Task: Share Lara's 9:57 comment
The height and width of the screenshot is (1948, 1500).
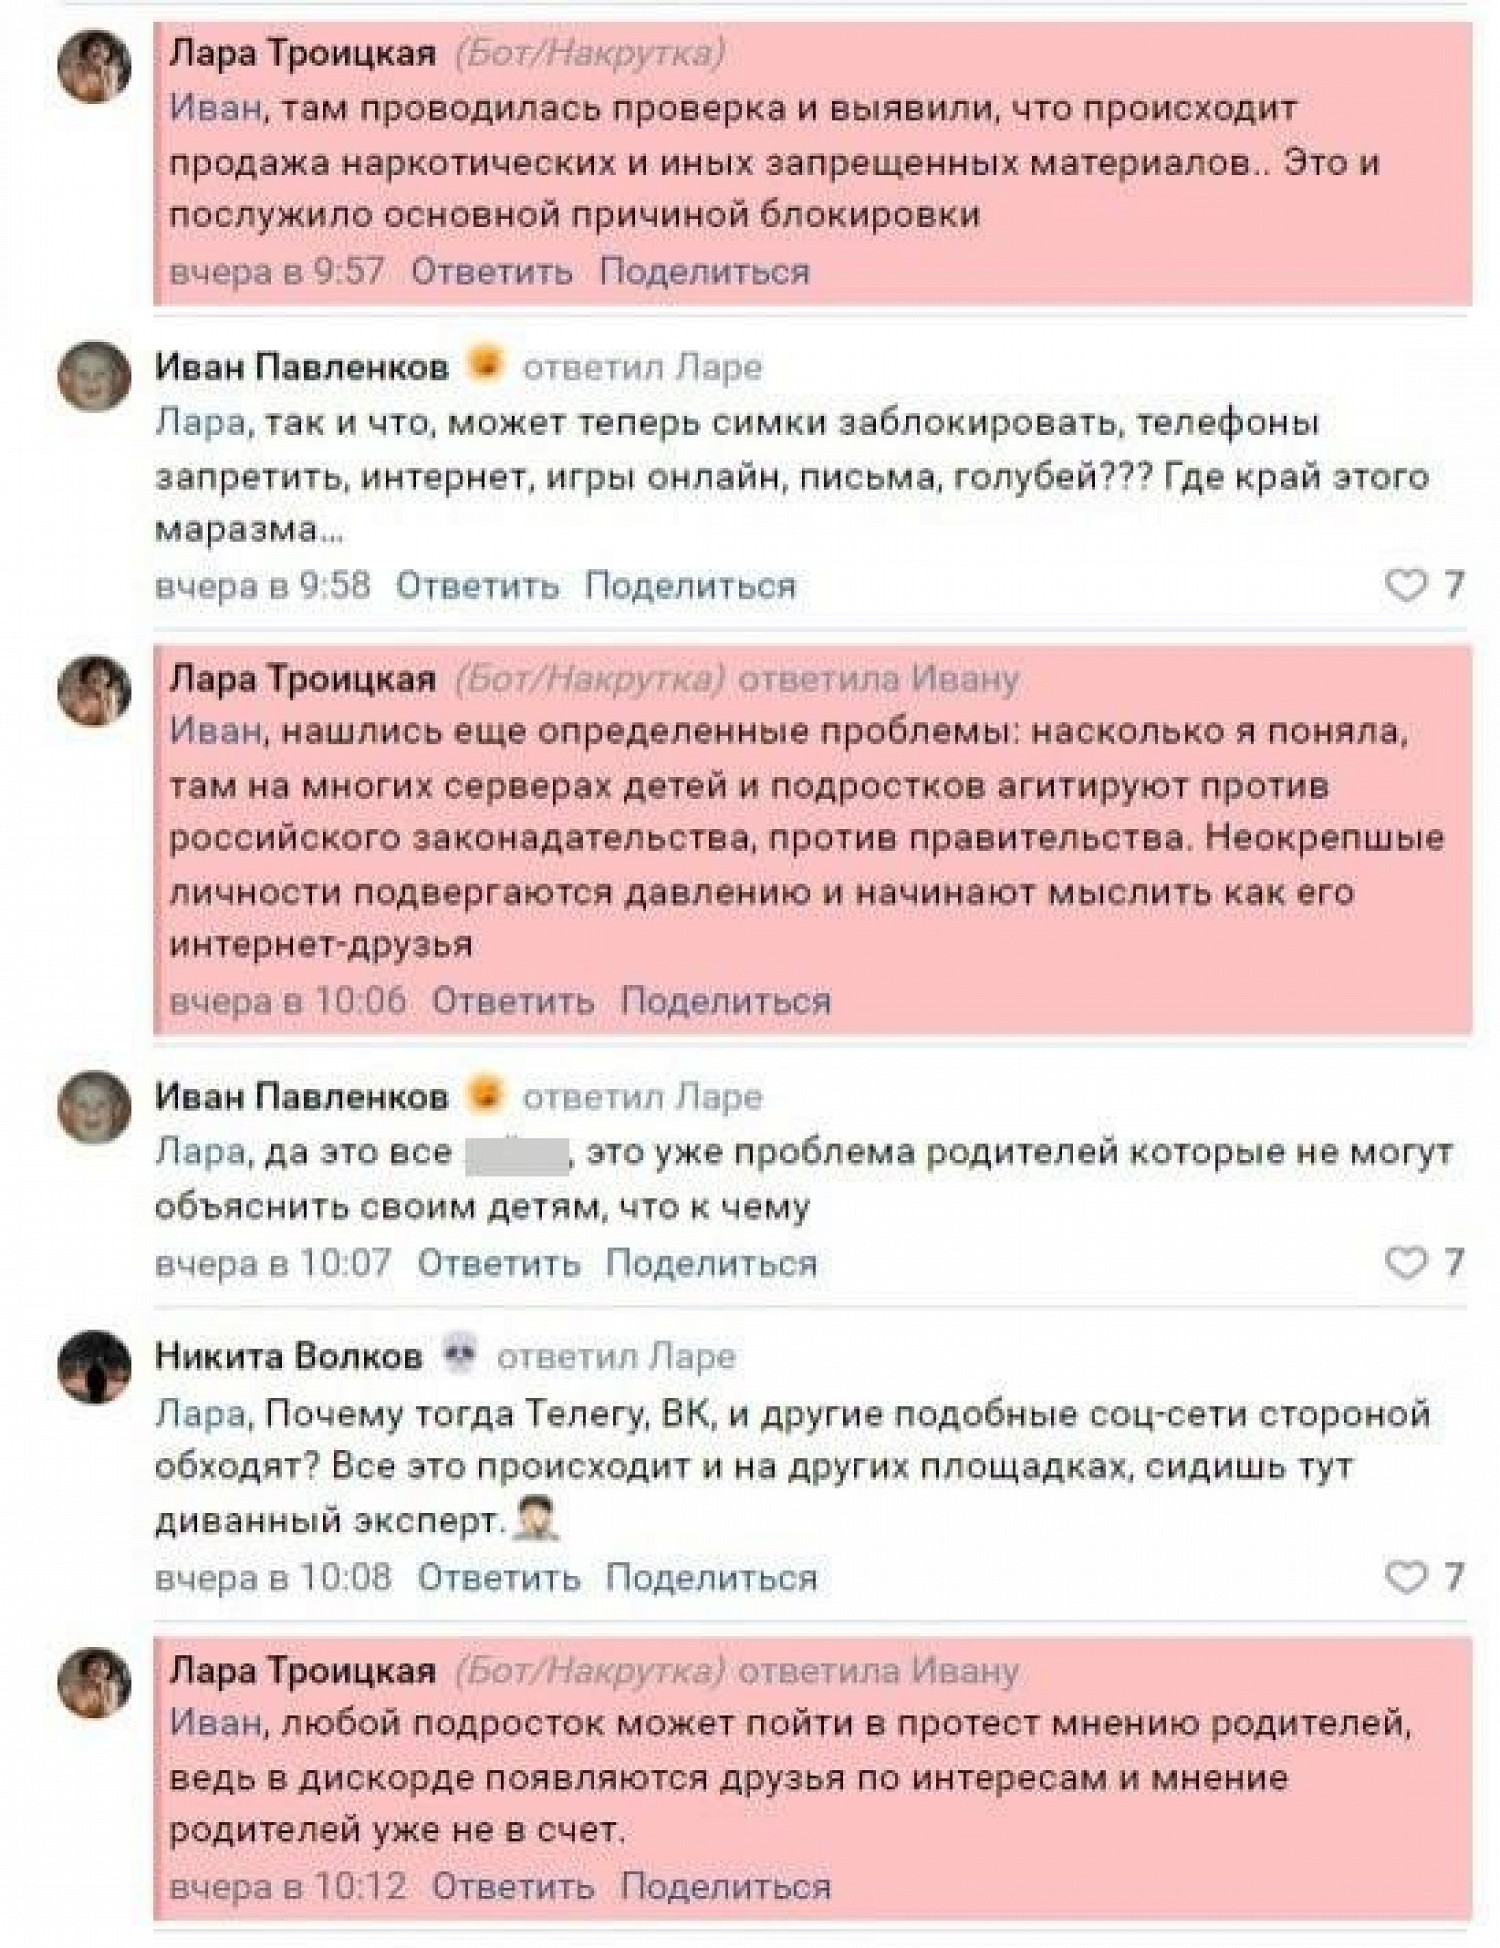Action: click(704, 271)
